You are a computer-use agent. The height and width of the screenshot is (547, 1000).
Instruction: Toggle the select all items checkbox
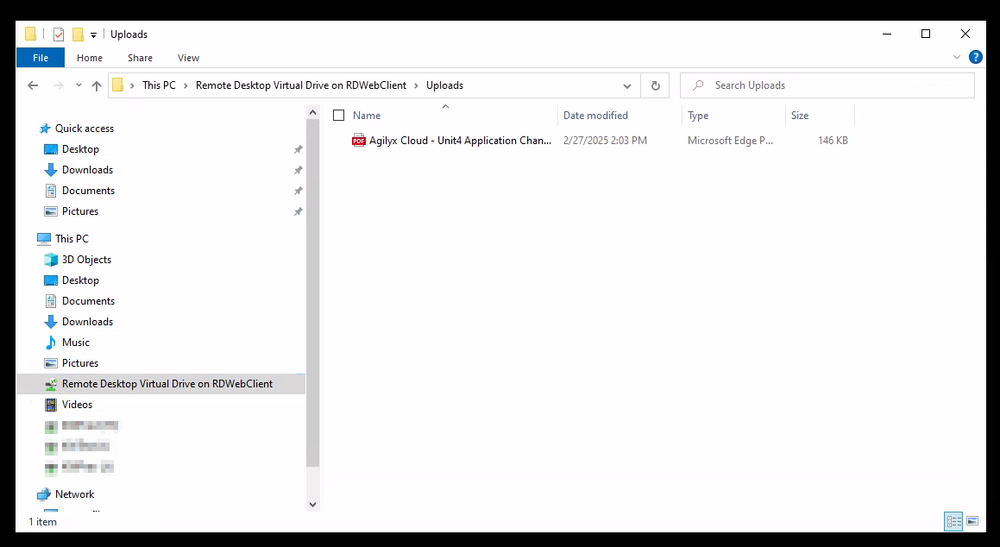click(339, 115)
